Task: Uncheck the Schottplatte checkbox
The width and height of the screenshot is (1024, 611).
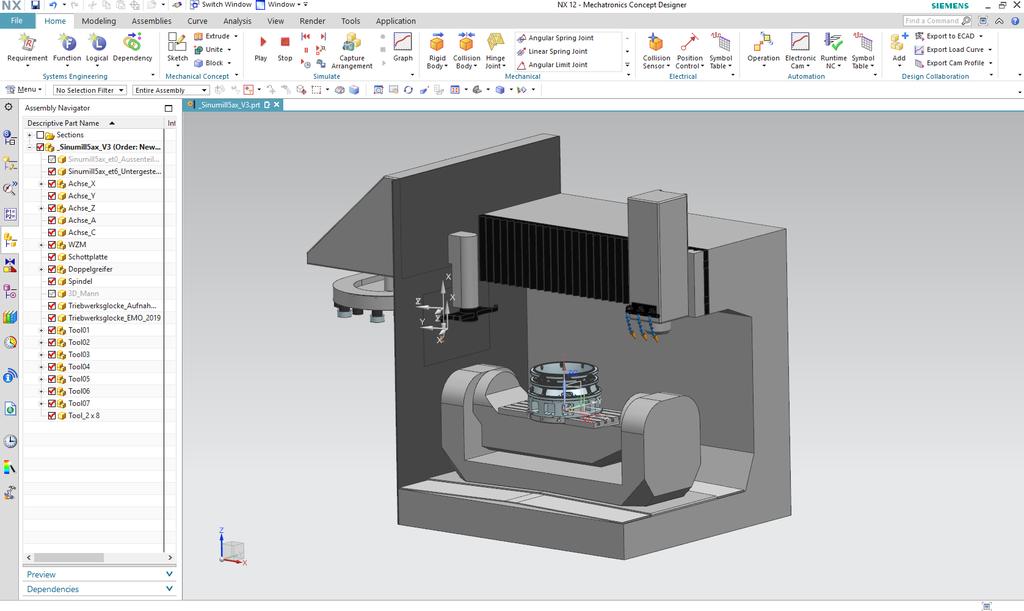Action: (x=52, y=257)
